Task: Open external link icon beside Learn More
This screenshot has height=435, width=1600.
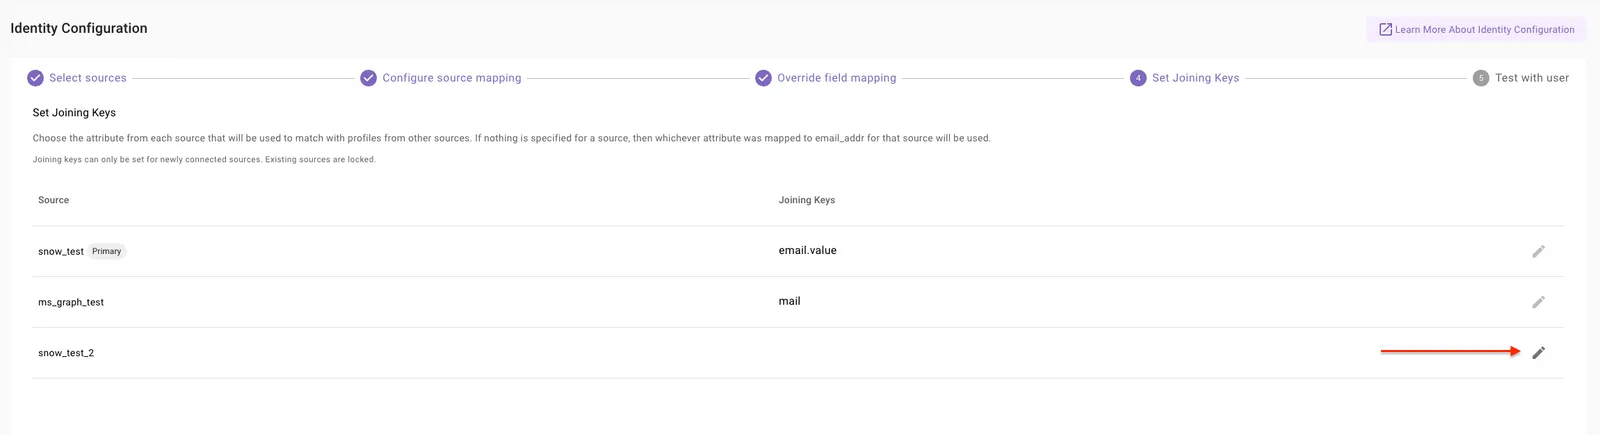Action: (x=1385, y=30)
